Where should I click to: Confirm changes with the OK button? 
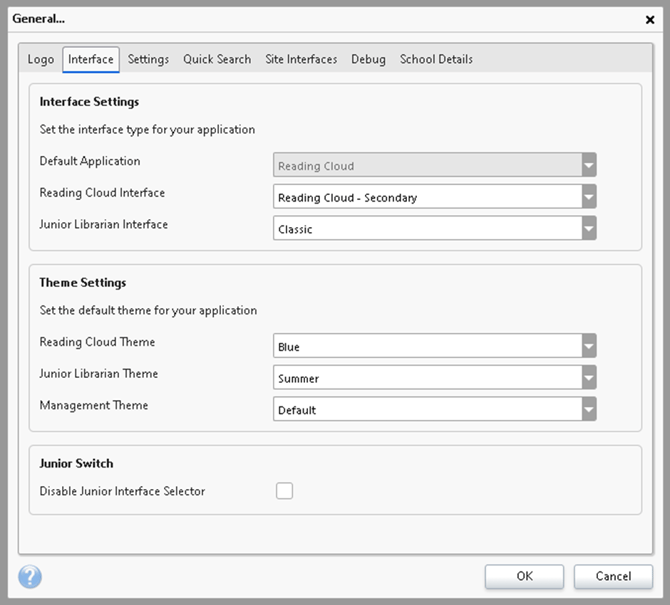[x=524, y=576]
